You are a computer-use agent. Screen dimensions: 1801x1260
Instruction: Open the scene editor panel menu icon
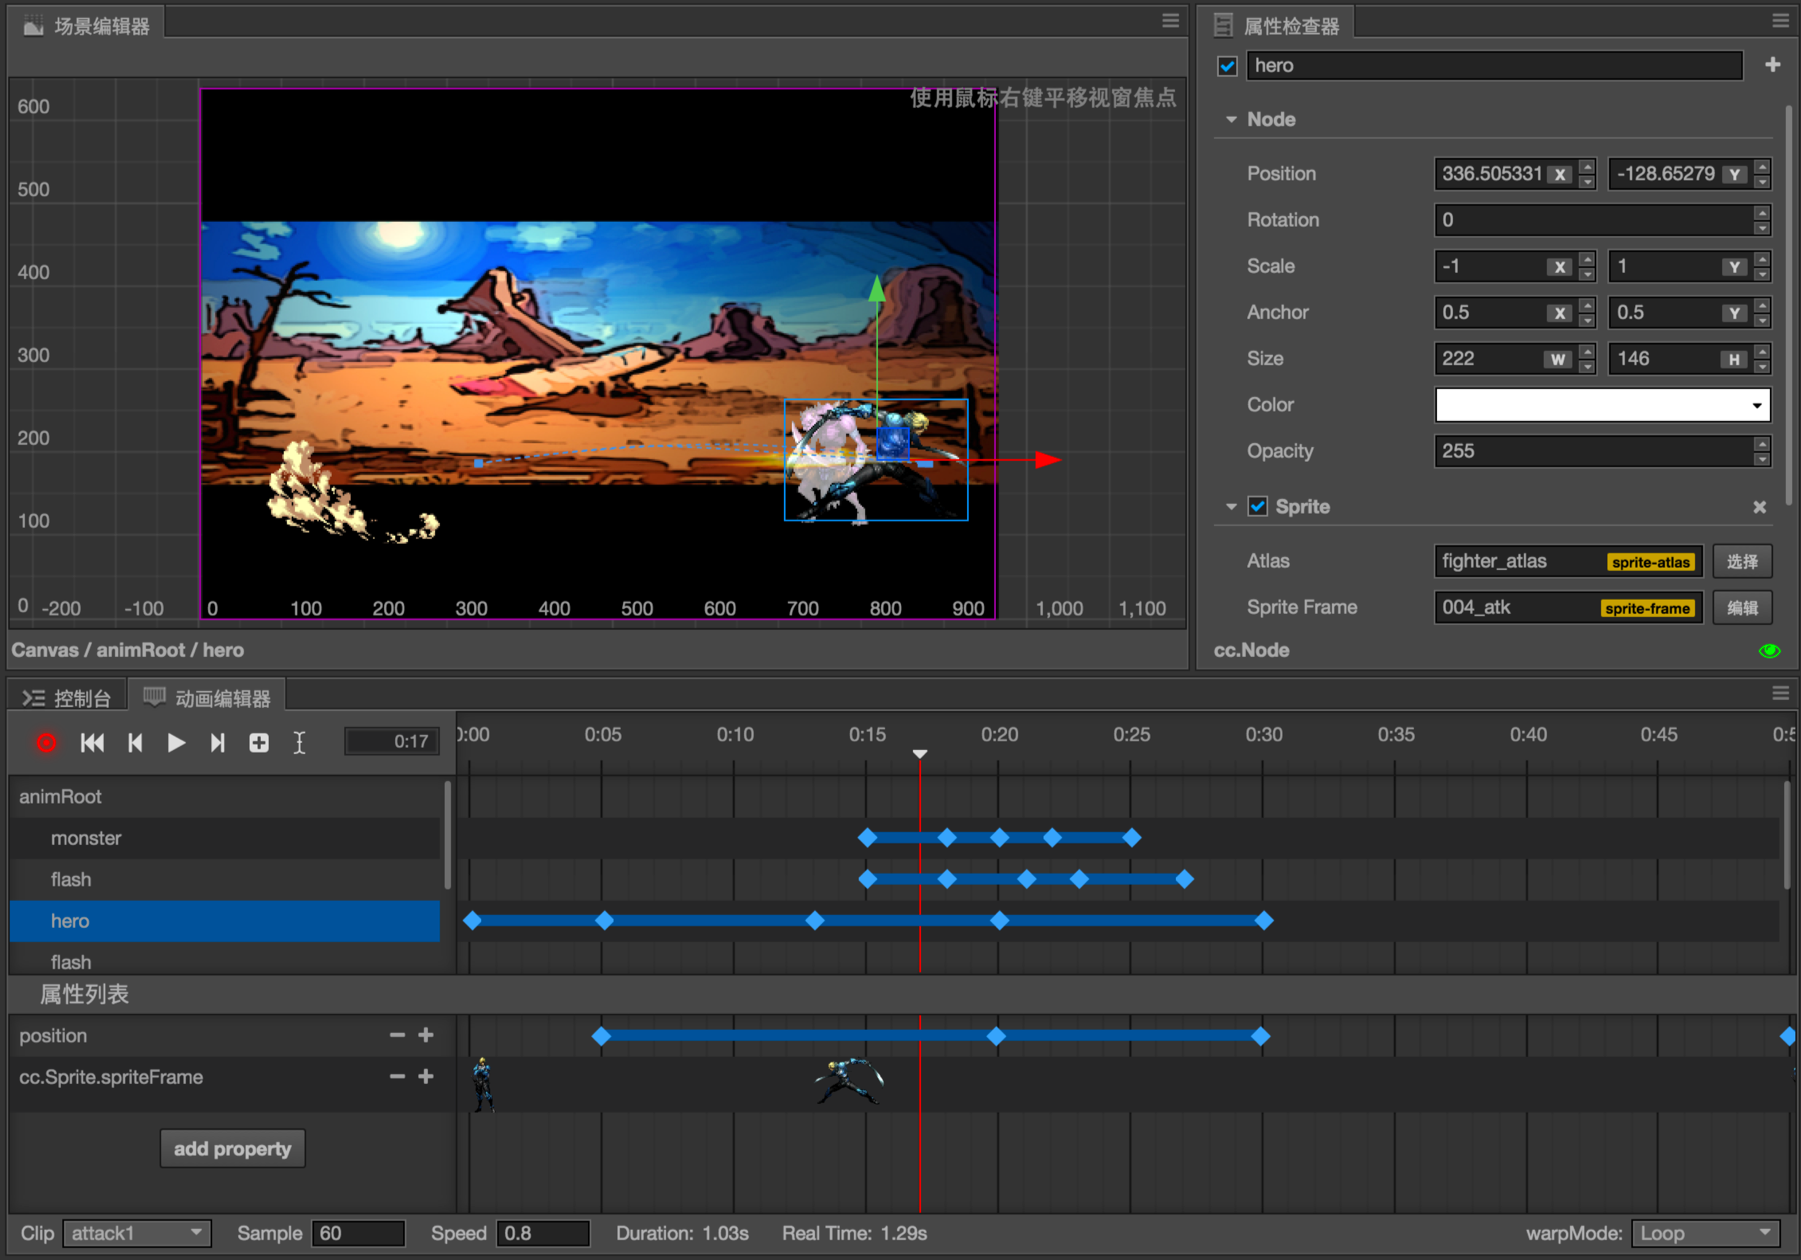[1170, 21]
